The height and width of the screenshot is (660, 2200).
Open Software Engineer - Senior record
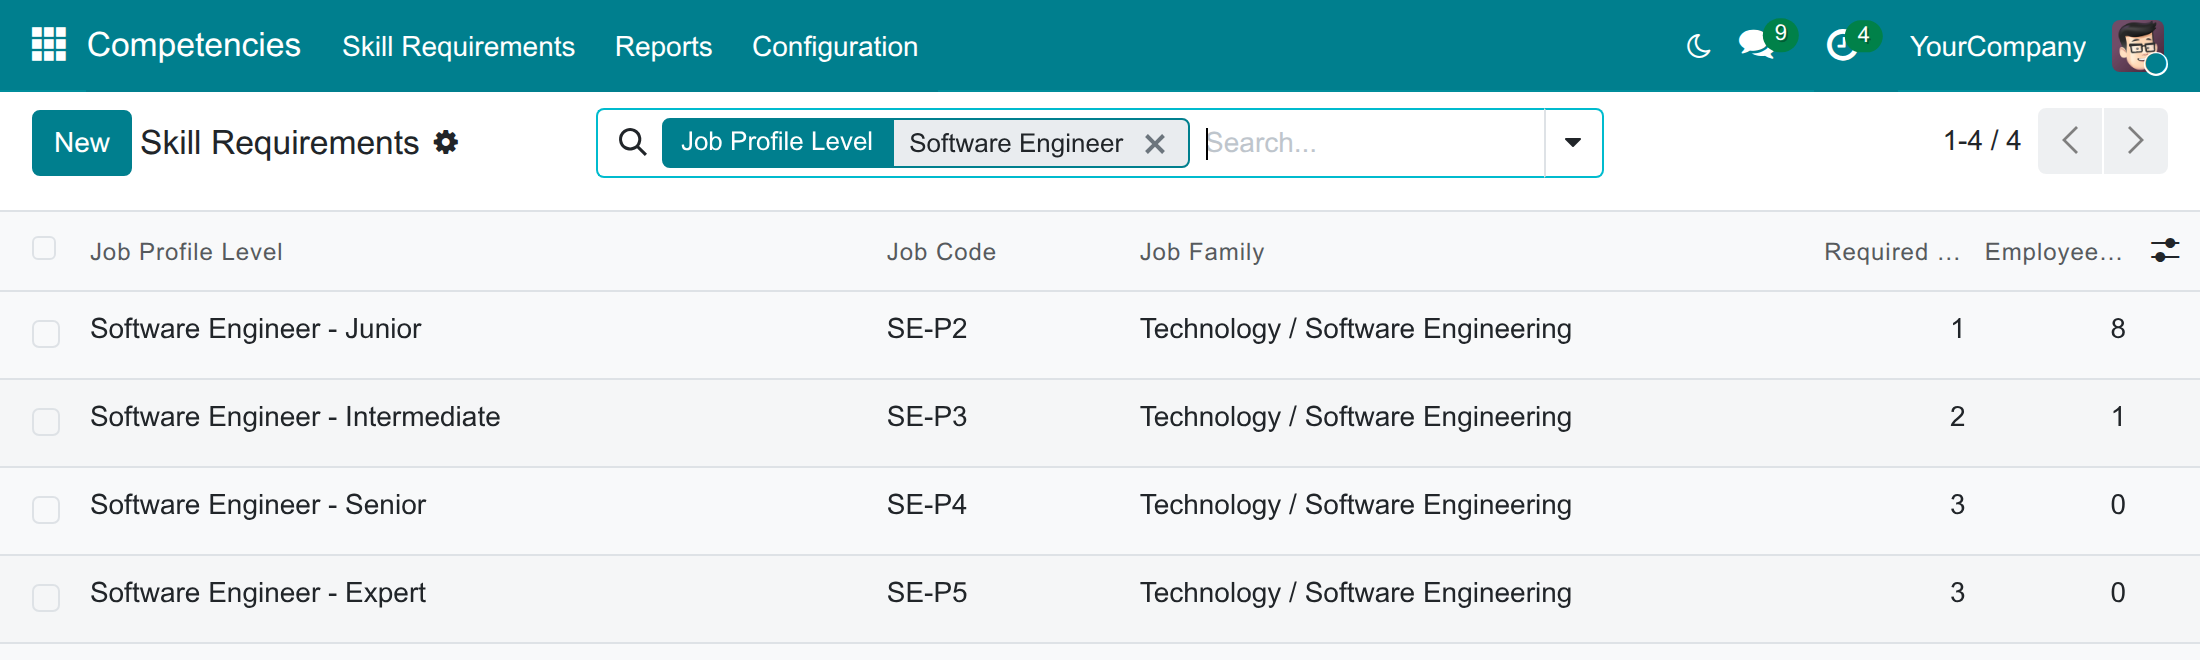258,505
